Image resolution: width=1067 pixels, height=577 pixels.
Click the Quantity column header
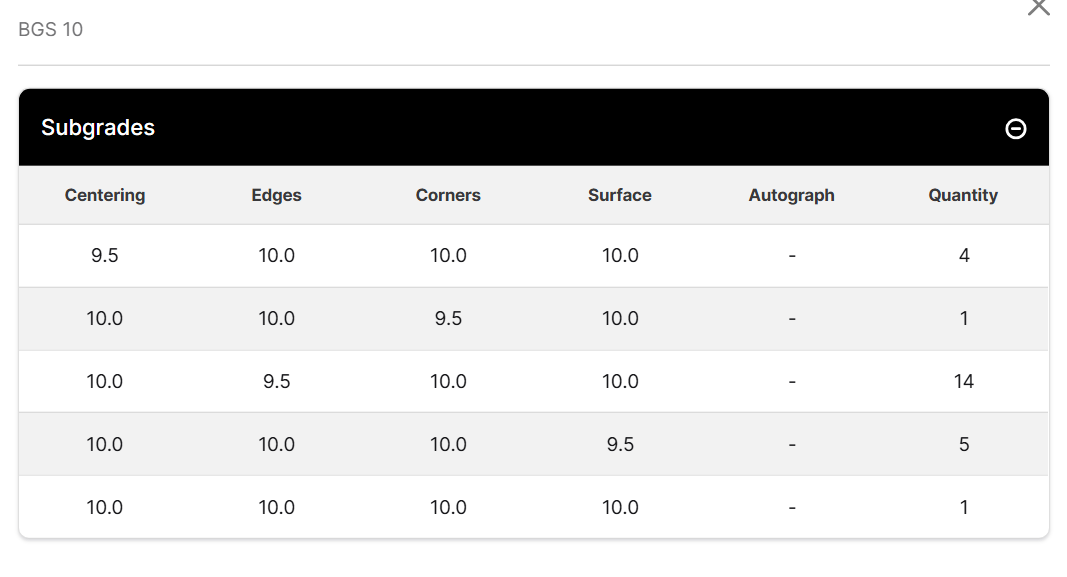[963, 195]
